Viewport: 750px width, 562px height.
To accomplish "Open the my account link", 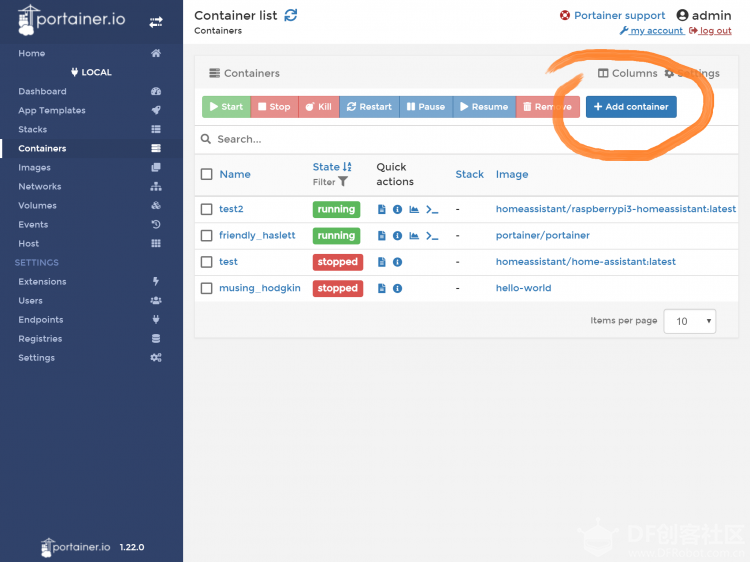I will (x=652, y=31).
